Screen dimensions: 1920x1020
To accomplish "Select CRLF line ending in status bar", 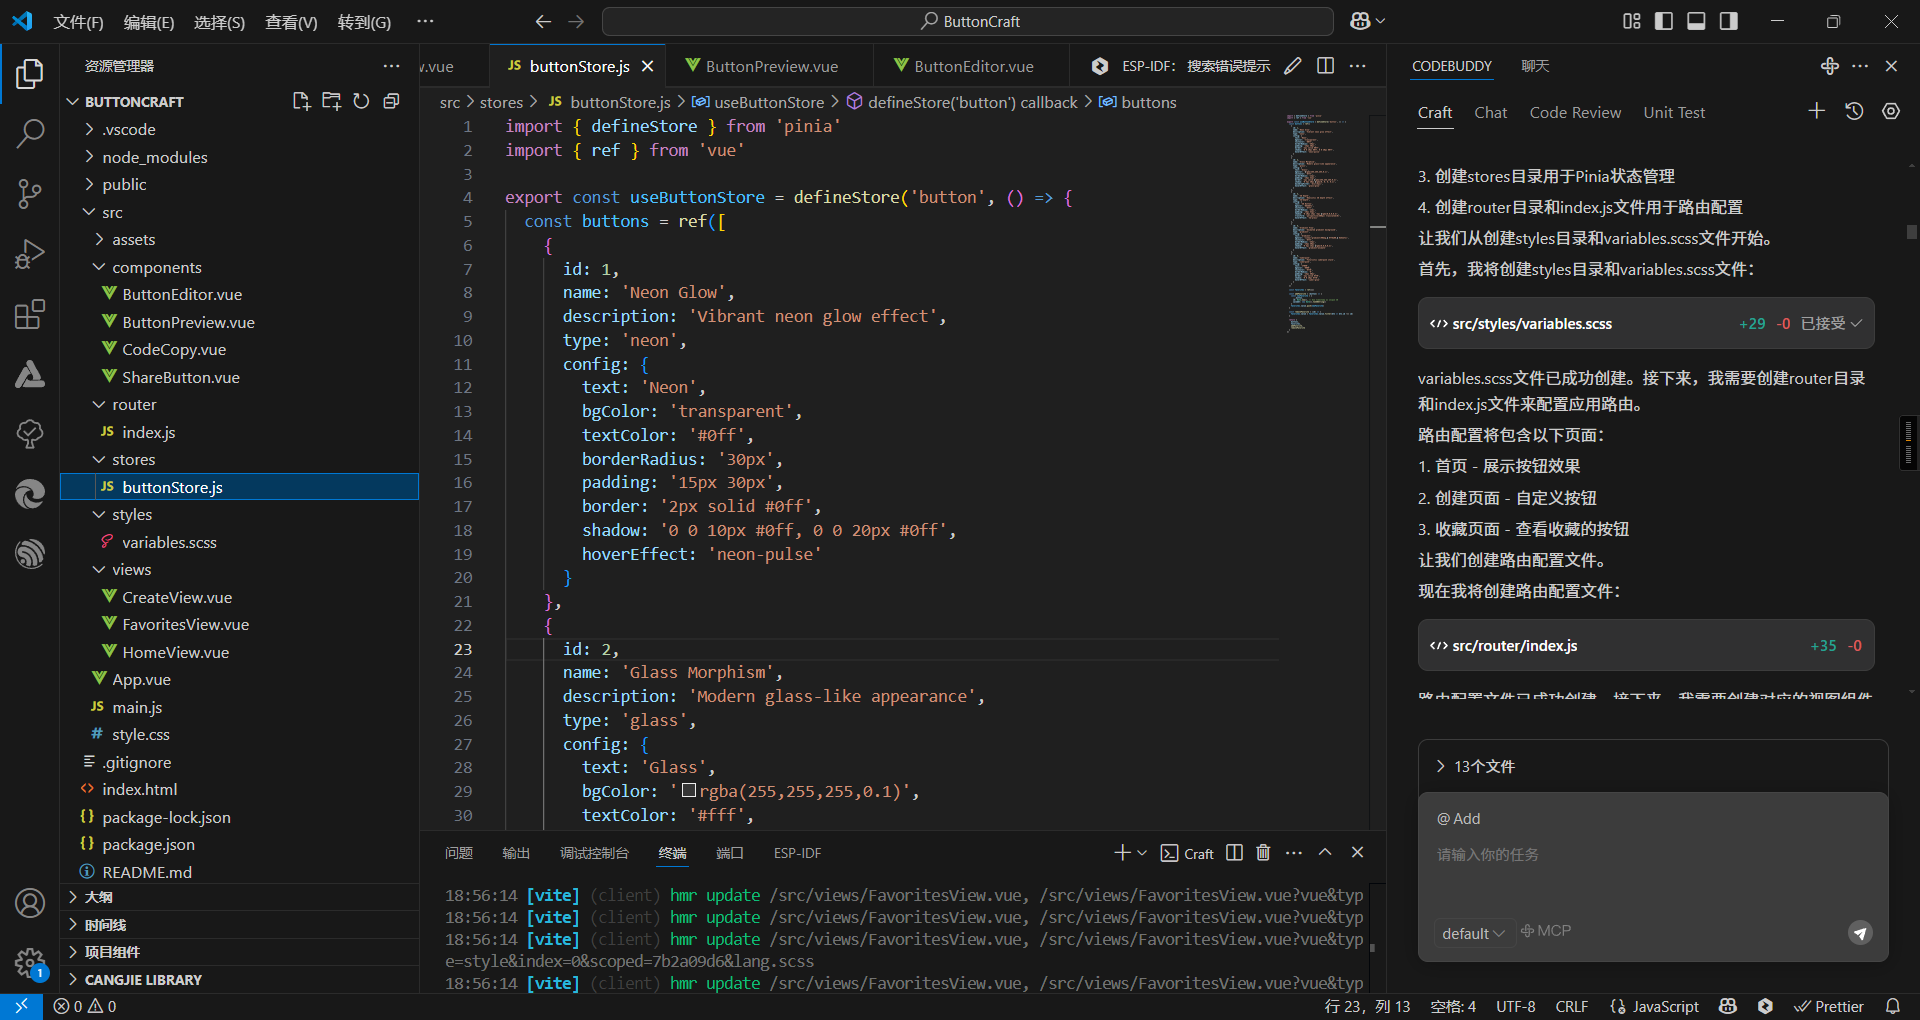I will pyautogui.click(x=1572, y=1006).
